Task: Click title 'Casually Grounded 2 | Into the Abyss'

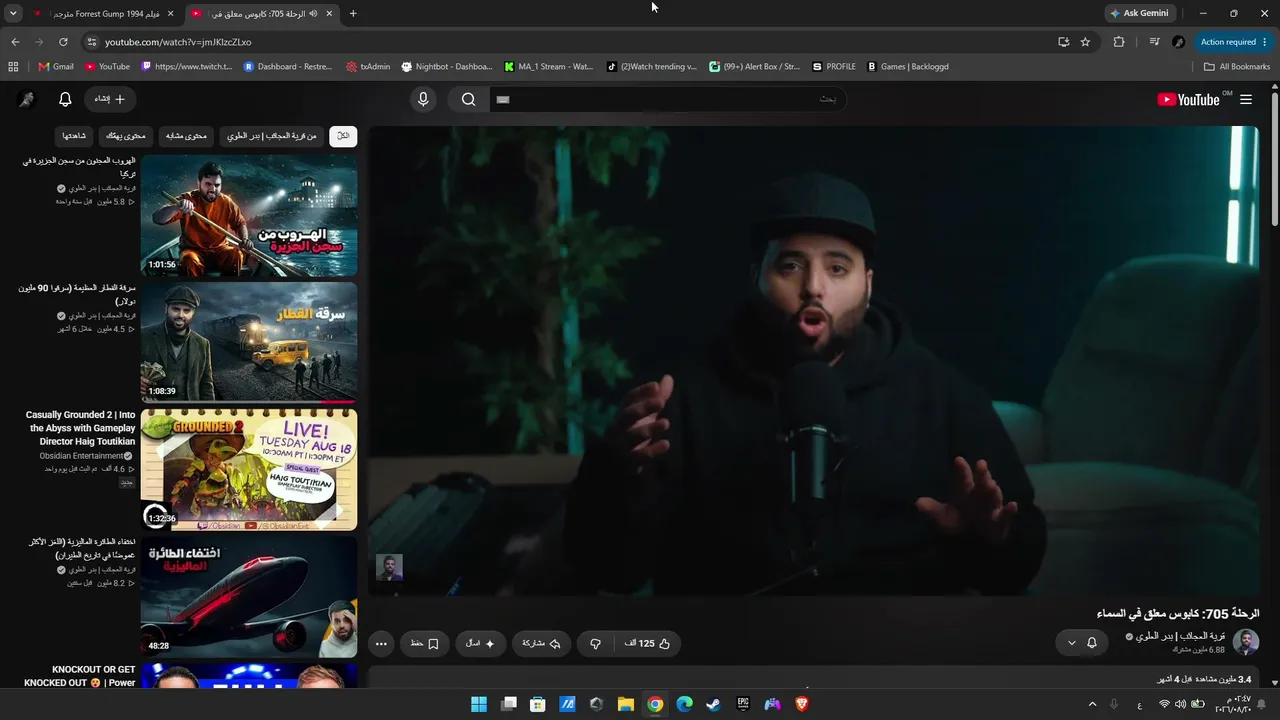Action: point(80,428)
